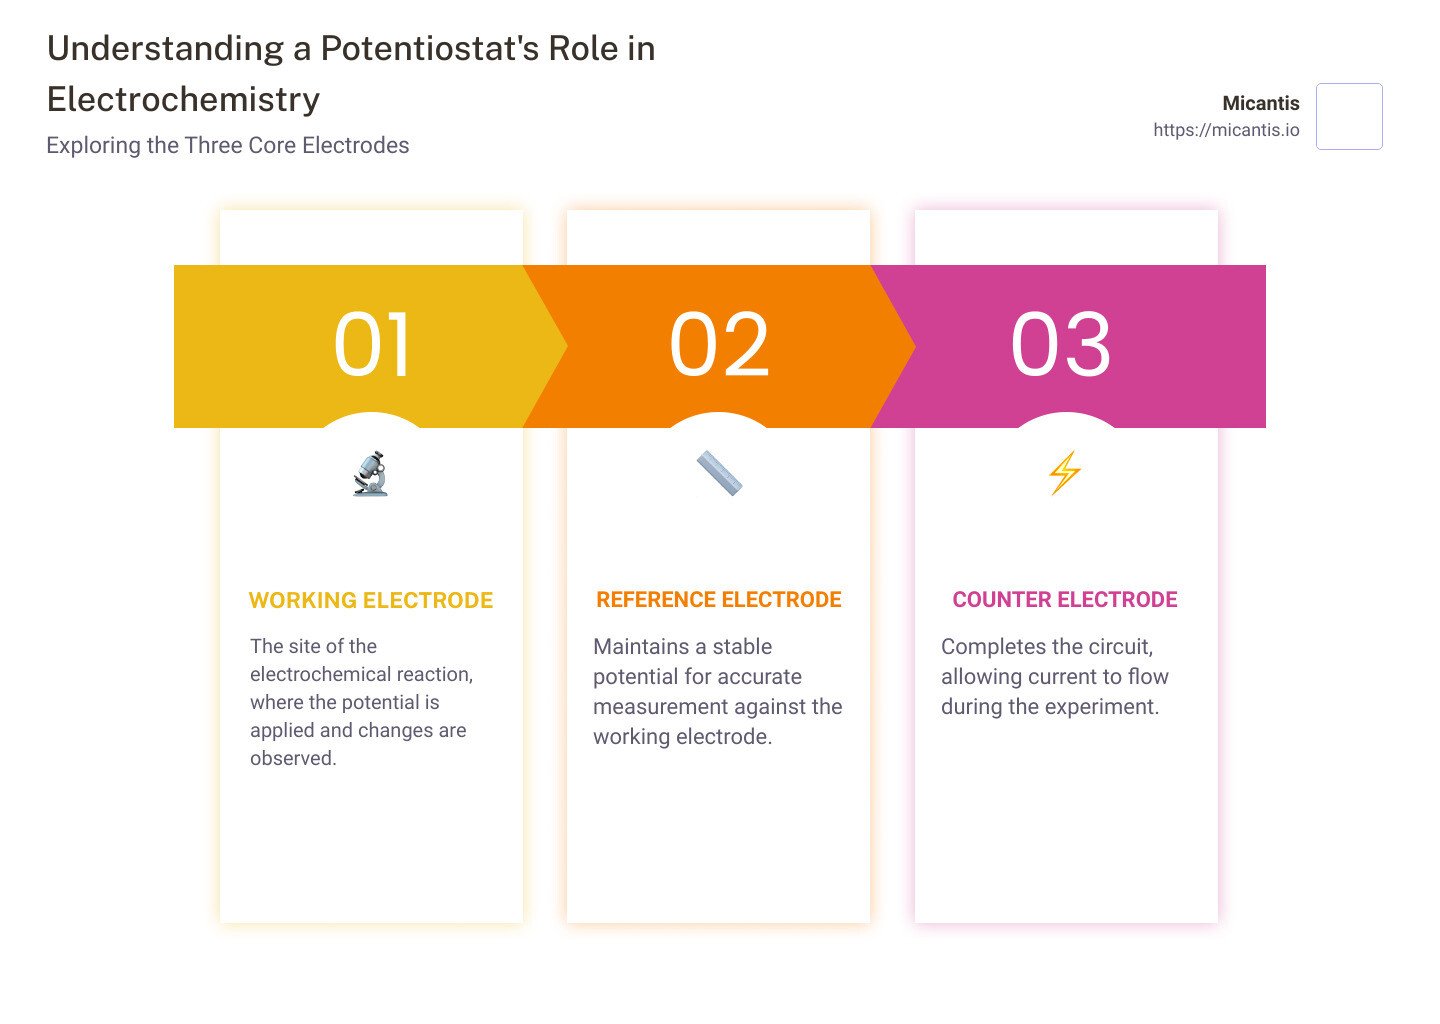Click the 'Completes the circuit' paragraph
The height and width of the screenshot is (1024, 1440).
pyautogui.click(x=1054, y=676)
